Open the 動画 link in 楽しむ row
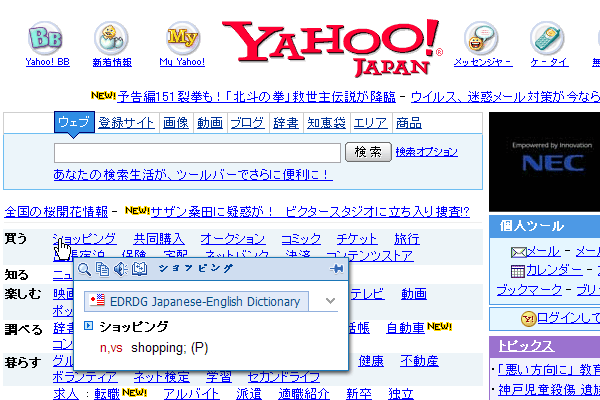This screenshot has width=600, height=400. (414, 294)
